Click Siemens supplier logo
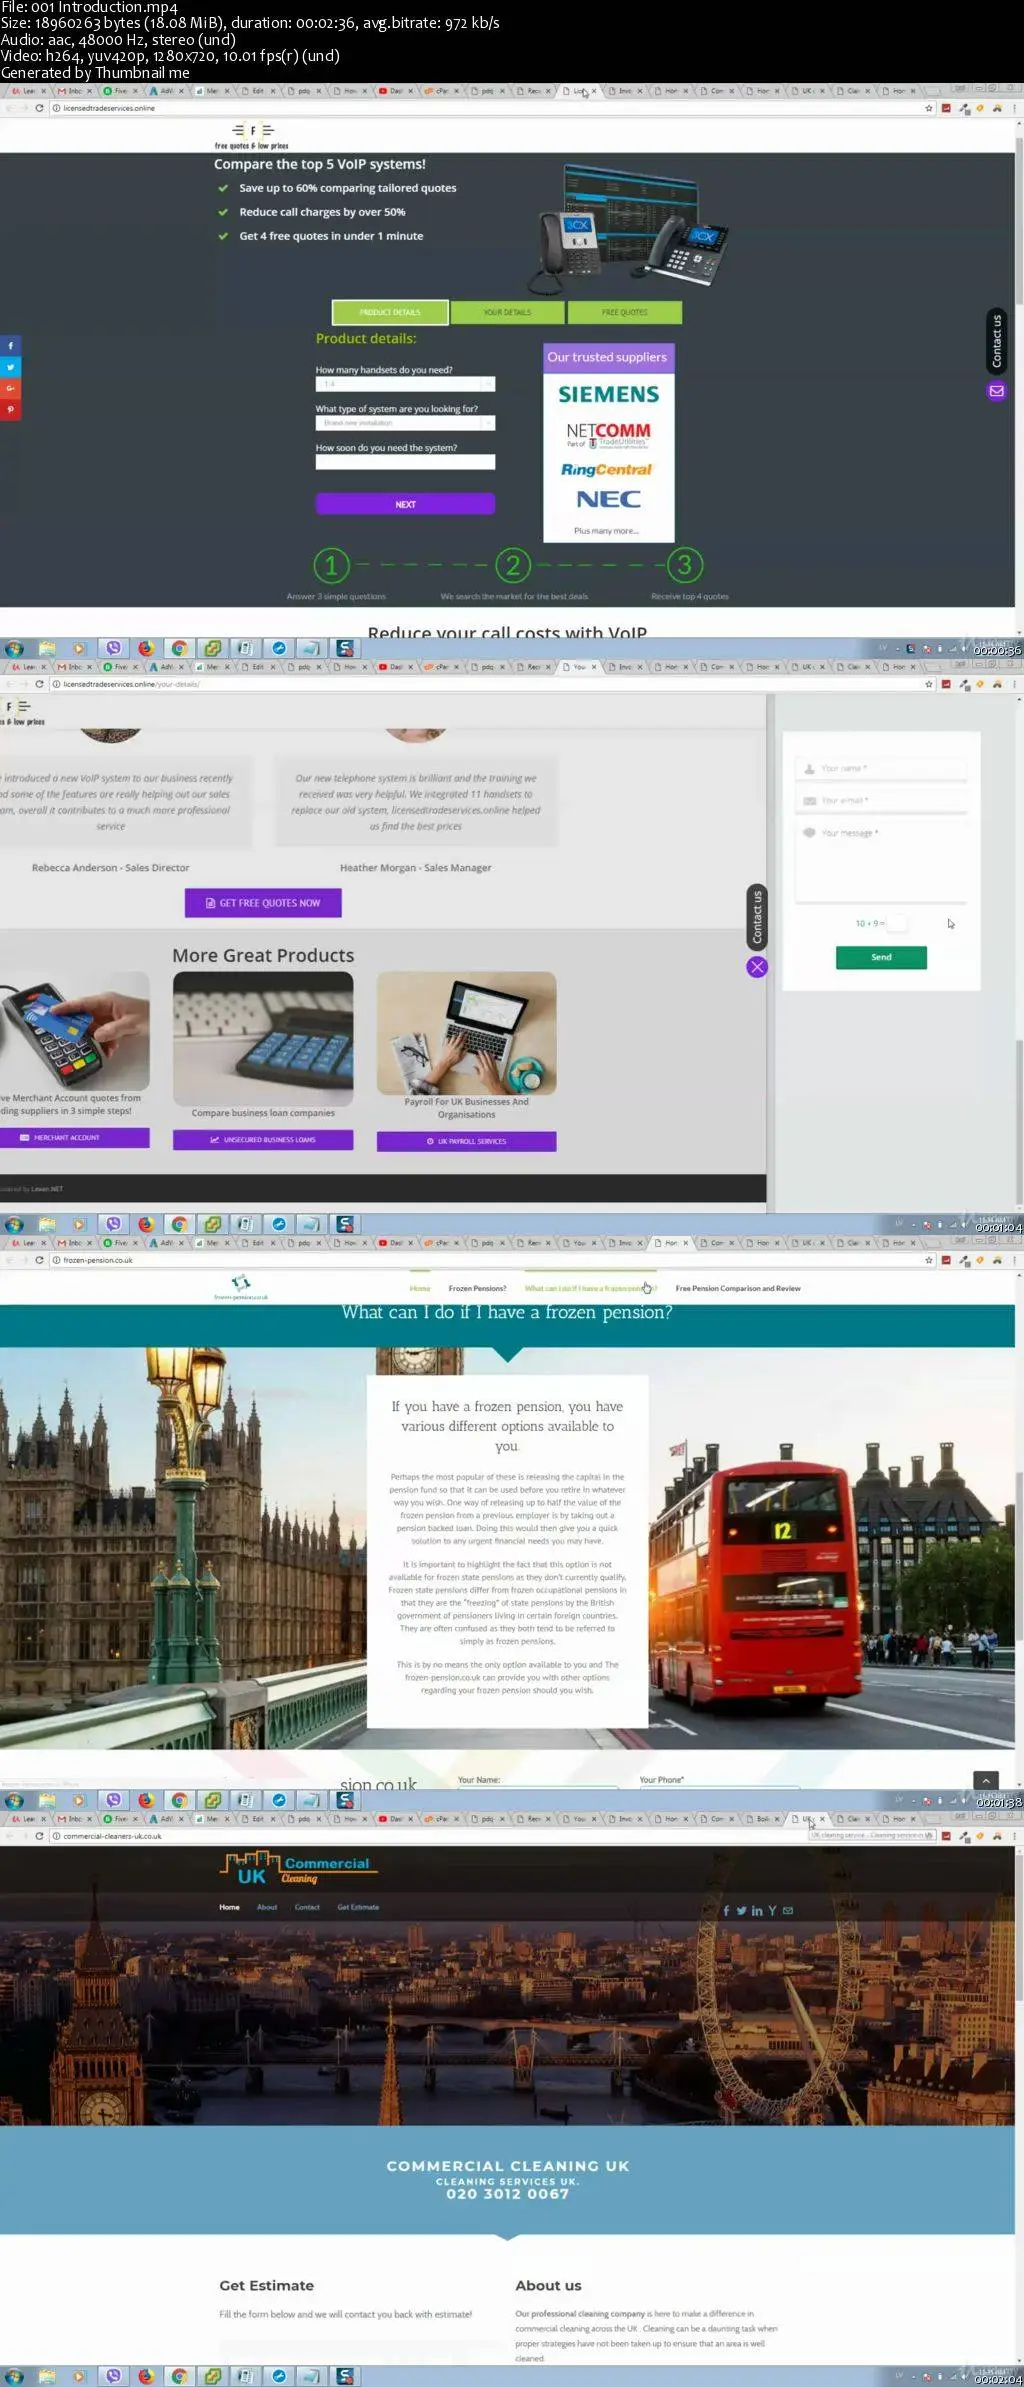 [x=608, y=394]
